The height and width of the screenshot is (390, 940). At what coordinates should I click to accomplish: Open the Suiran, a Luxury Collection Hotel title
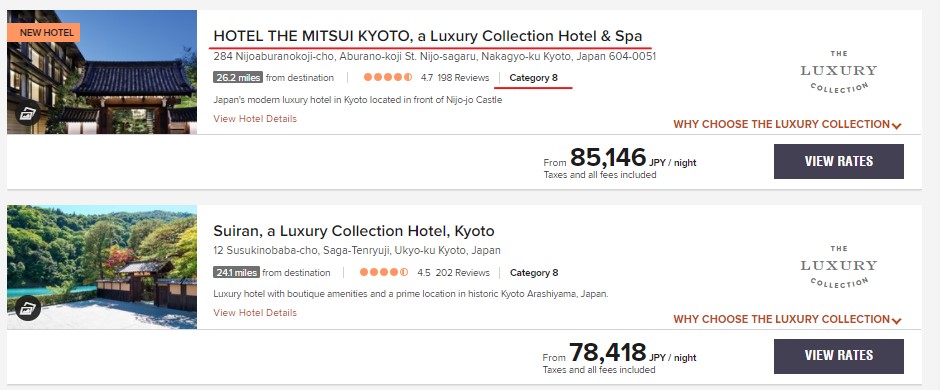coord(354,231)
